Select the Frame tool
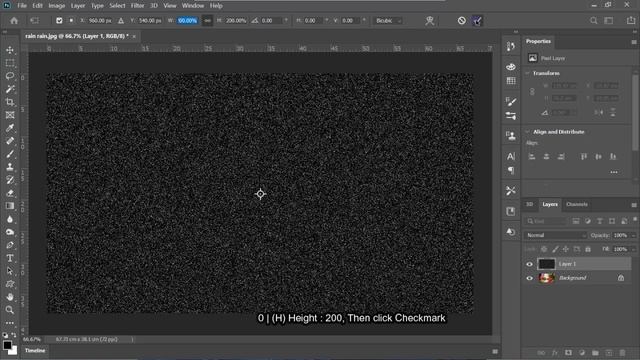The width and height of the screenshot is (640, 360). (10, 115)
